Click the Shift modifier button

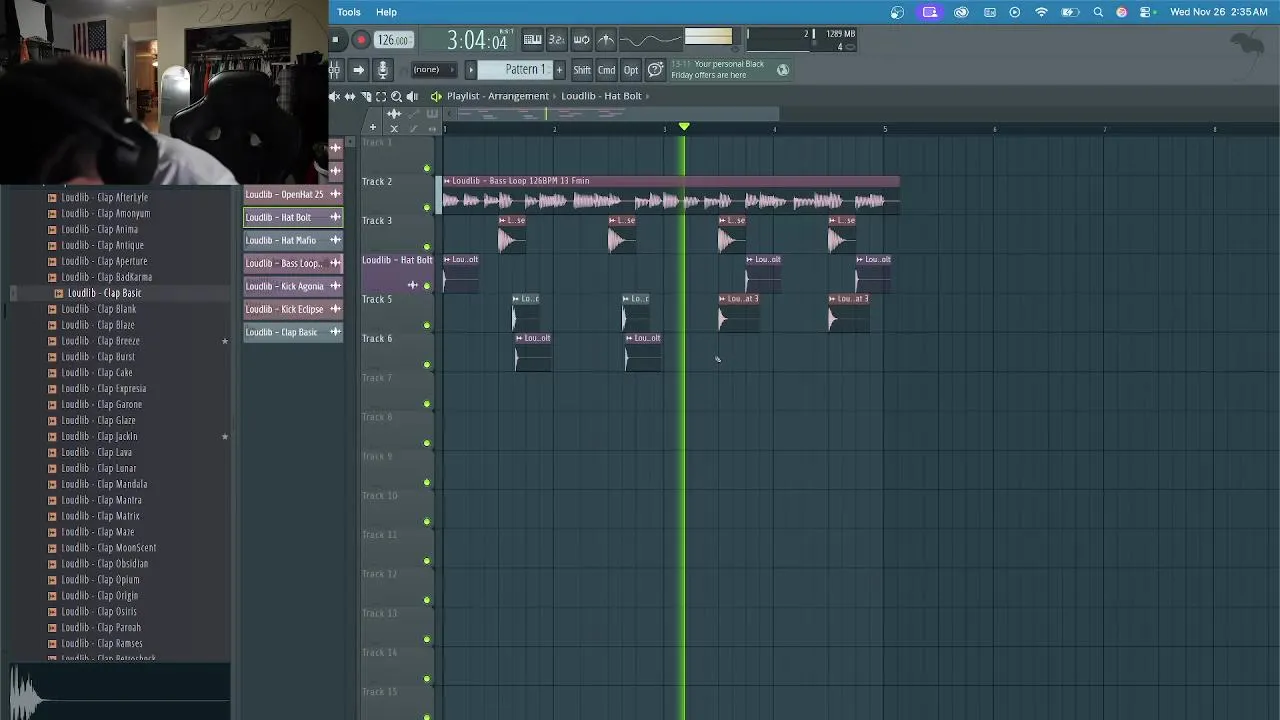[x=582, y=70]
